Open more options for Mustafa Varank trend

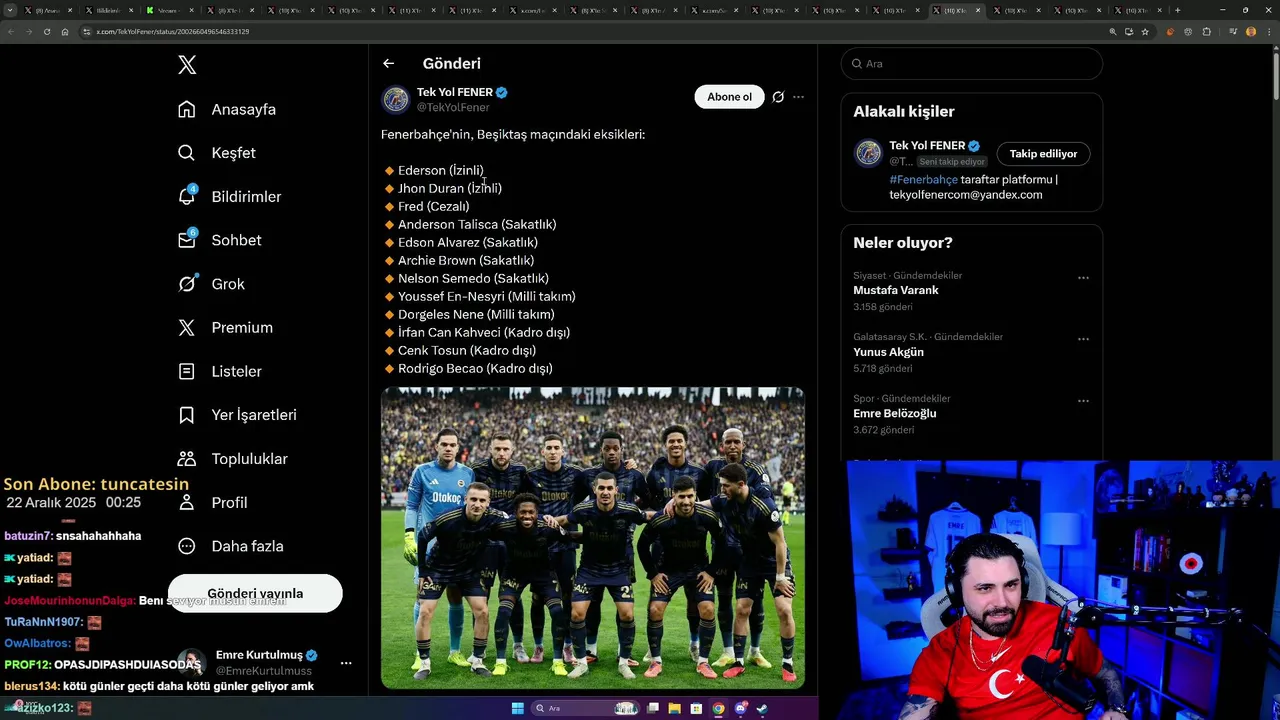point(1083,278)
